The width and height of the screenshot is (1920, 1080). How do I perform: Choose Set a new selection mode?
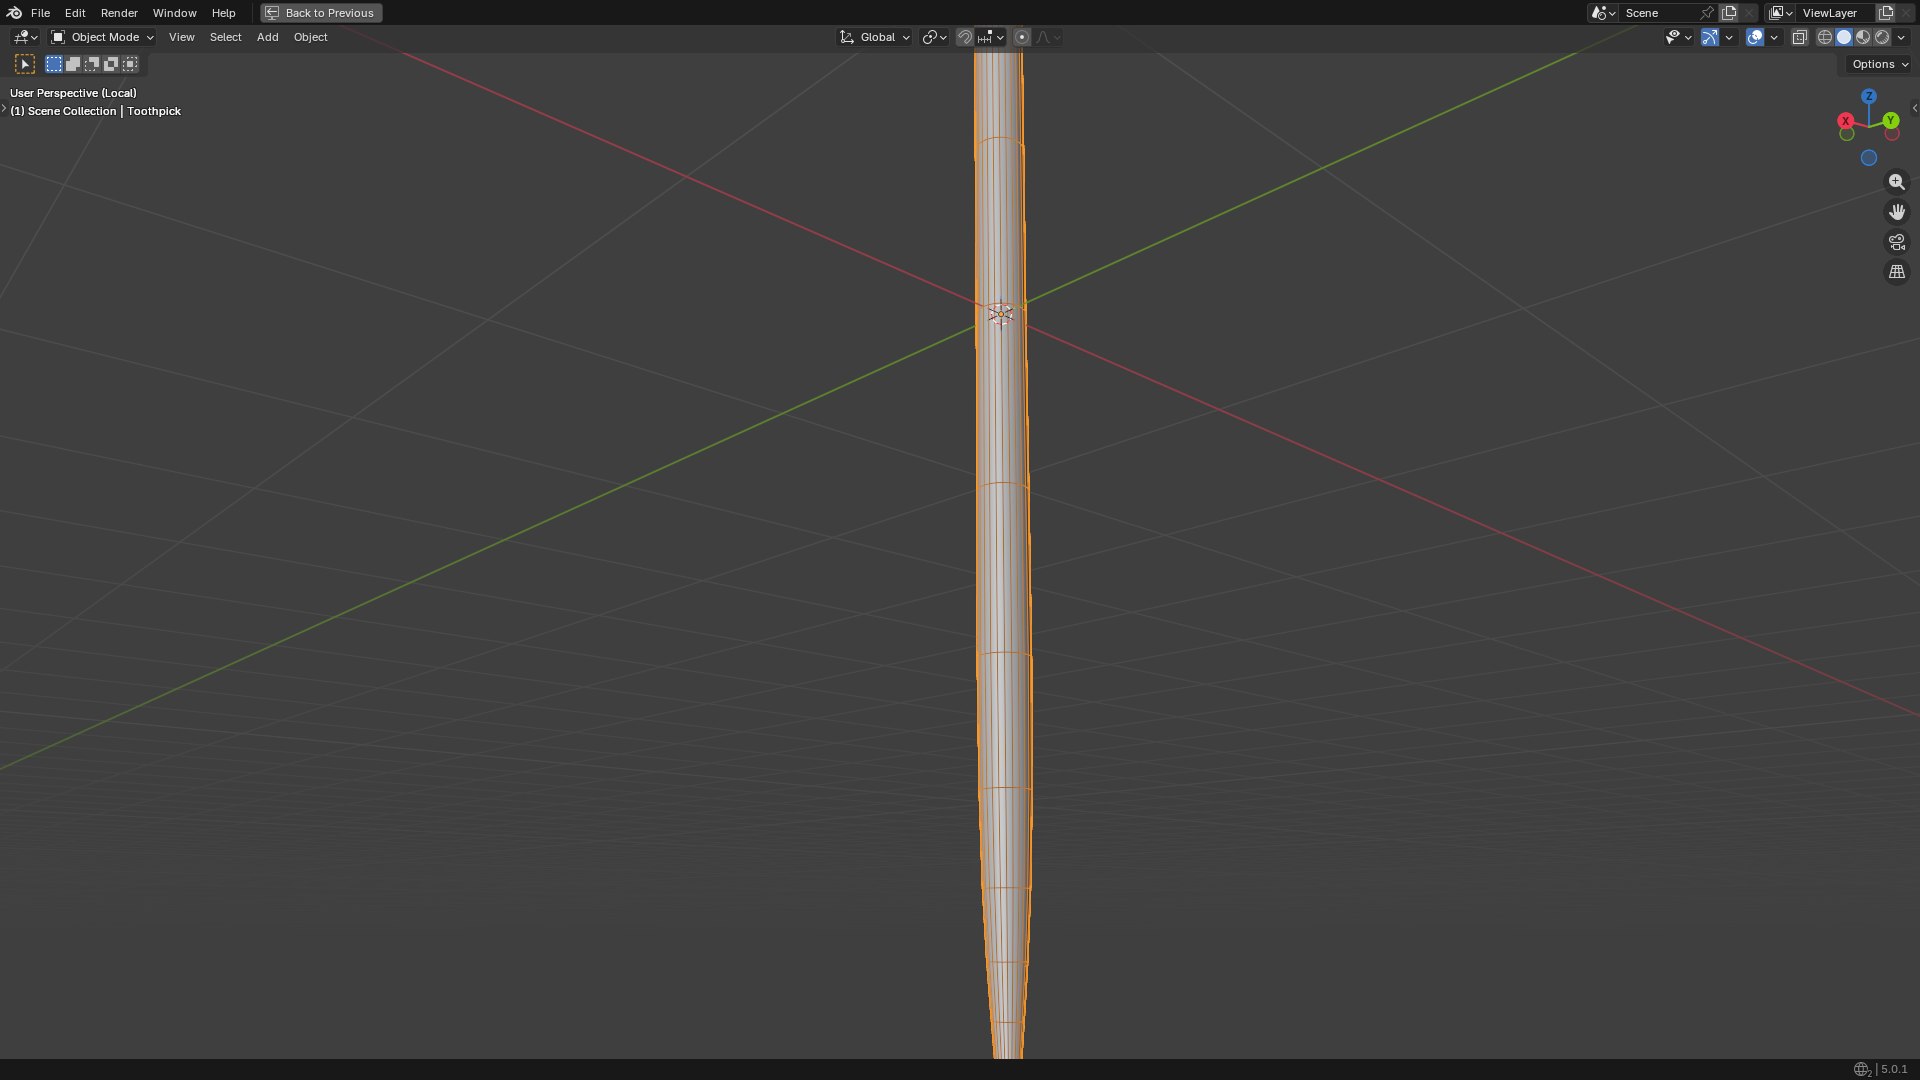54,64
